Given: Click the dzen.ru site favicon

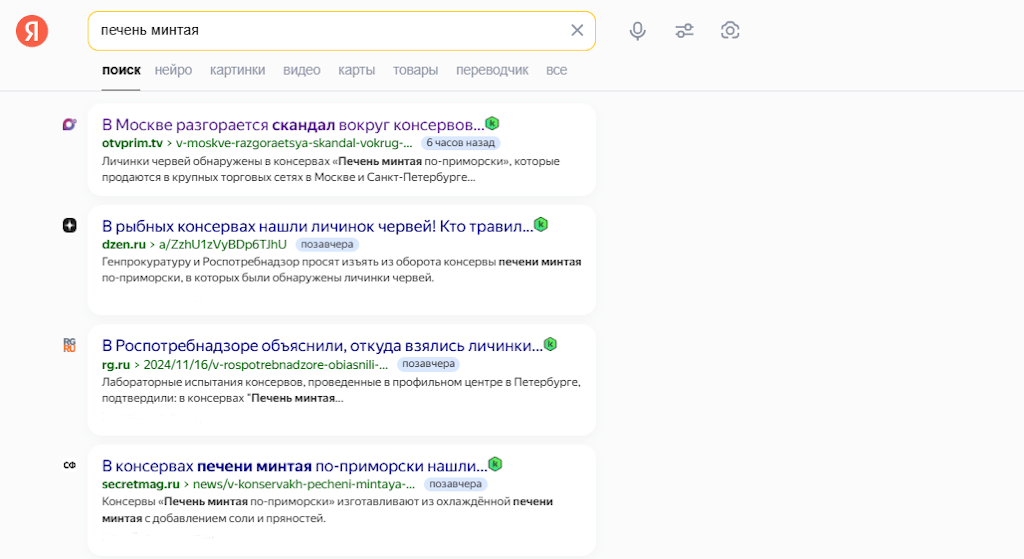Looking at the screenshot, I should [x=69, y=225].
